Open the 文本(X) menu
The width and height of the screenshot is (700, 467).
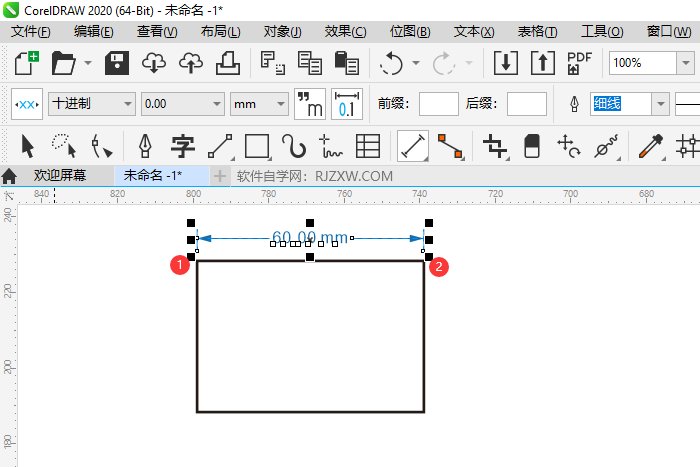coord(474,32)
